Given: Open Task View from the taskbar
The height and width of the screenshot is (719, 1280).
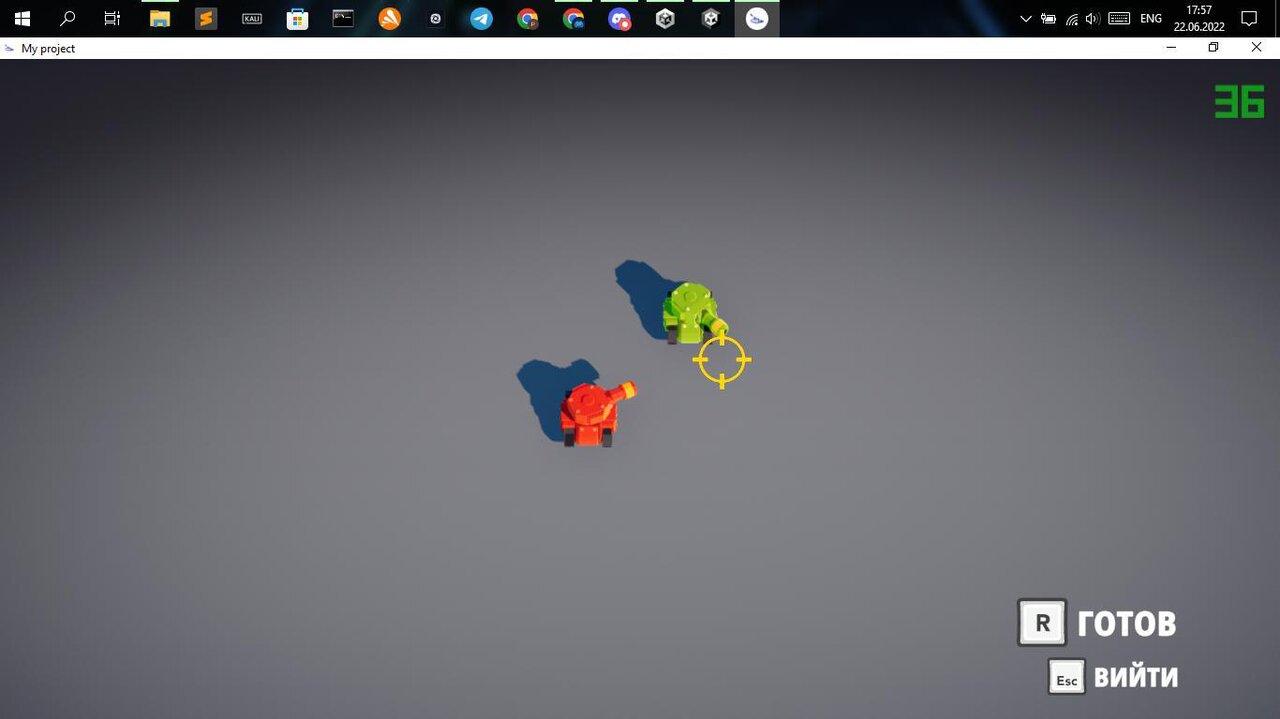Looking at the screenshot, I should [x=112, y=18].
